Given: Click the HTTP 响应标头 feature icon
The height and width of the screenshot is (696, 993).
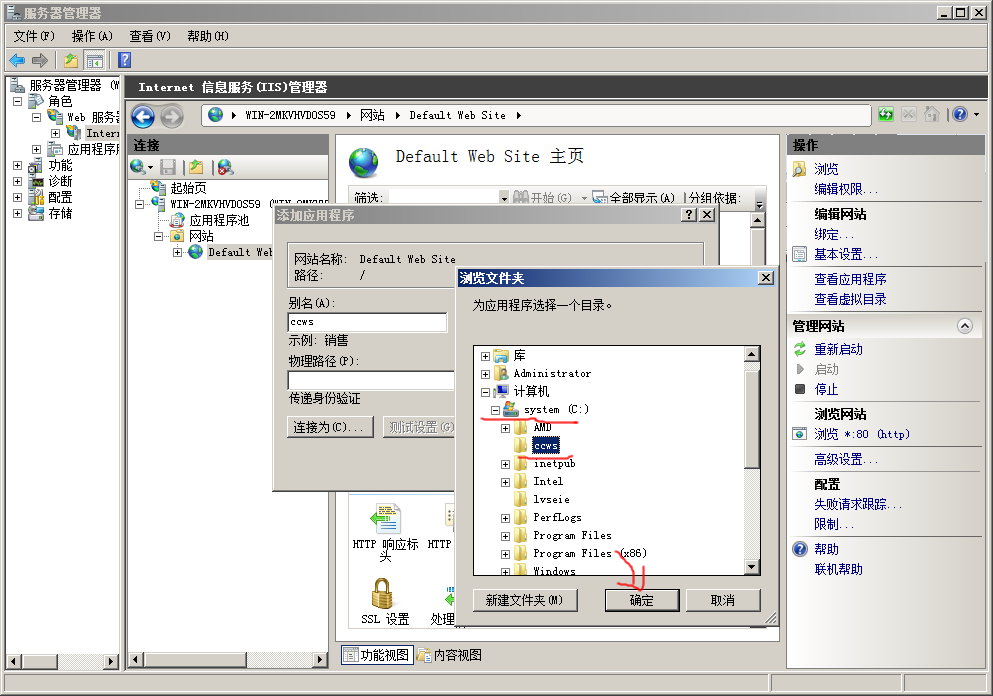Looking at the screenshot, I should pyautogui.click(x=385, y=519).
